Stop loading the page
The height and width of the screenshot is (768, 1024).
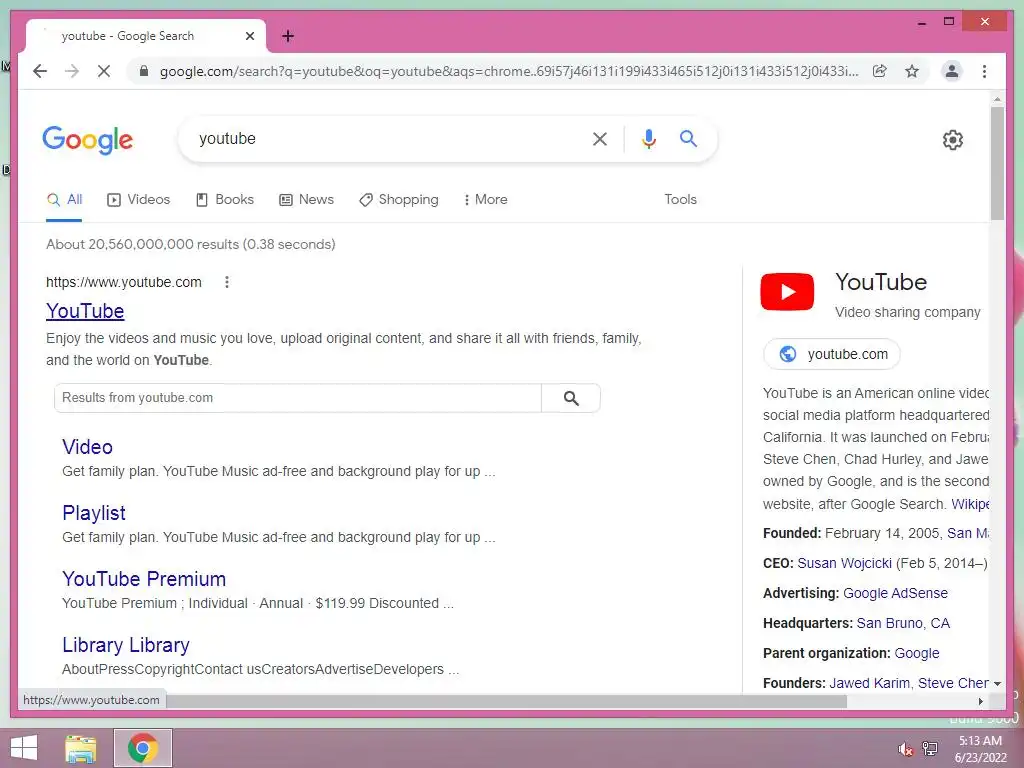tap(104, 71)
